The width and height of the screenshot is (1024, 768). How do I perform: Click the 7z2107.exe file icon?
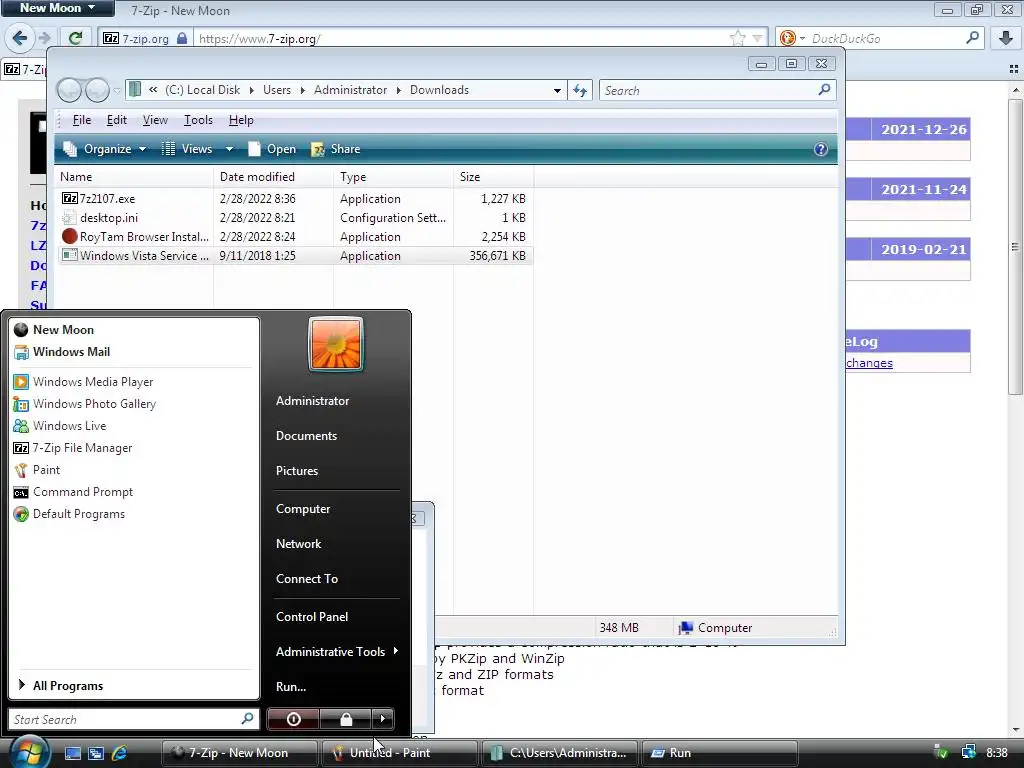click(69, 198)
